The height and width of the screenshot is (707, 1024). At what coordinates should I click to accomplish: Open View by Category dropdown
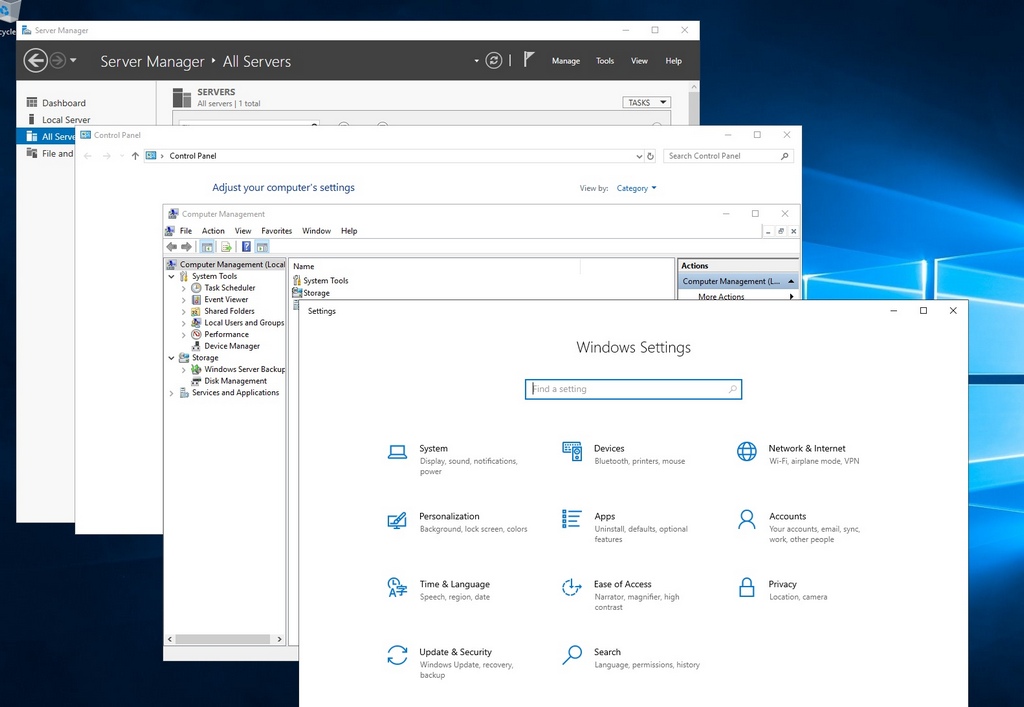[x=636, y=188]
